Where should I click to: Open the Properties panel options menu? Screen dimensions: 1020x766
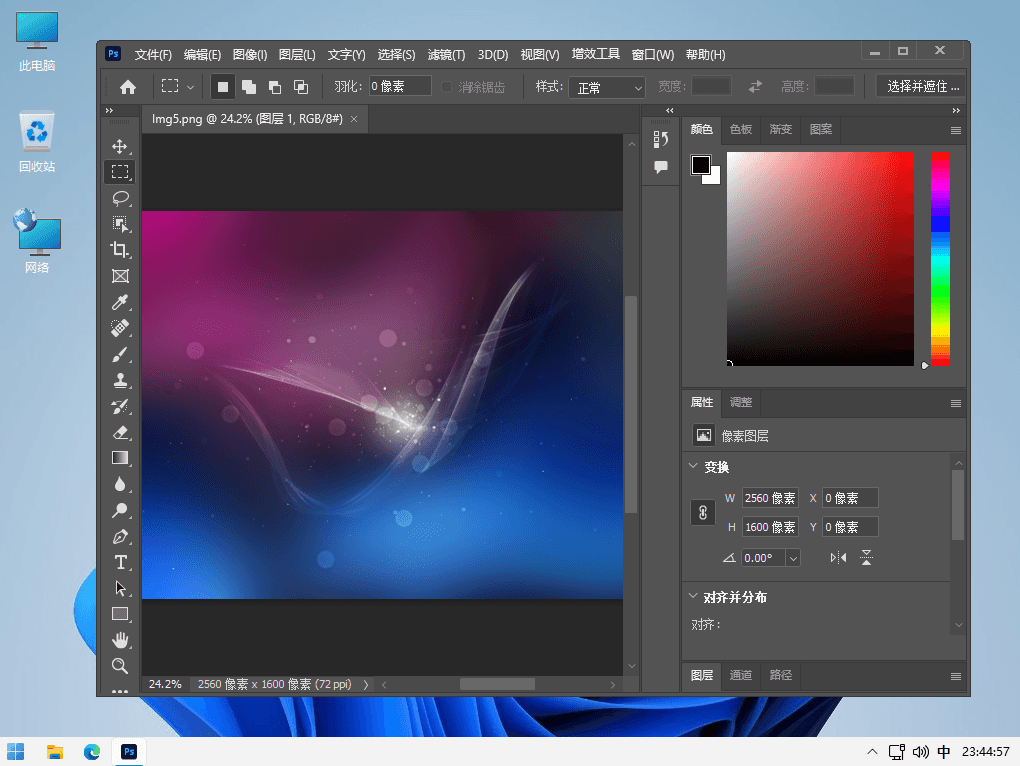956,403
